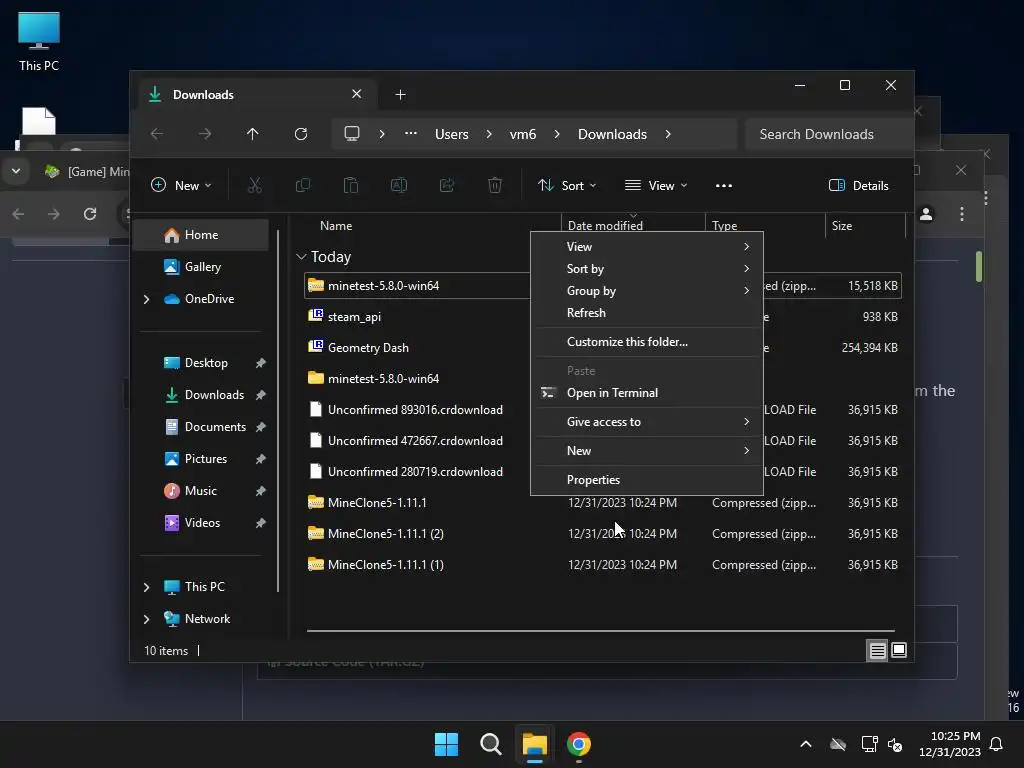Go to Home in navigation pane
The width and height of the screenshot is (1024, 768).
tap(200, 235)
